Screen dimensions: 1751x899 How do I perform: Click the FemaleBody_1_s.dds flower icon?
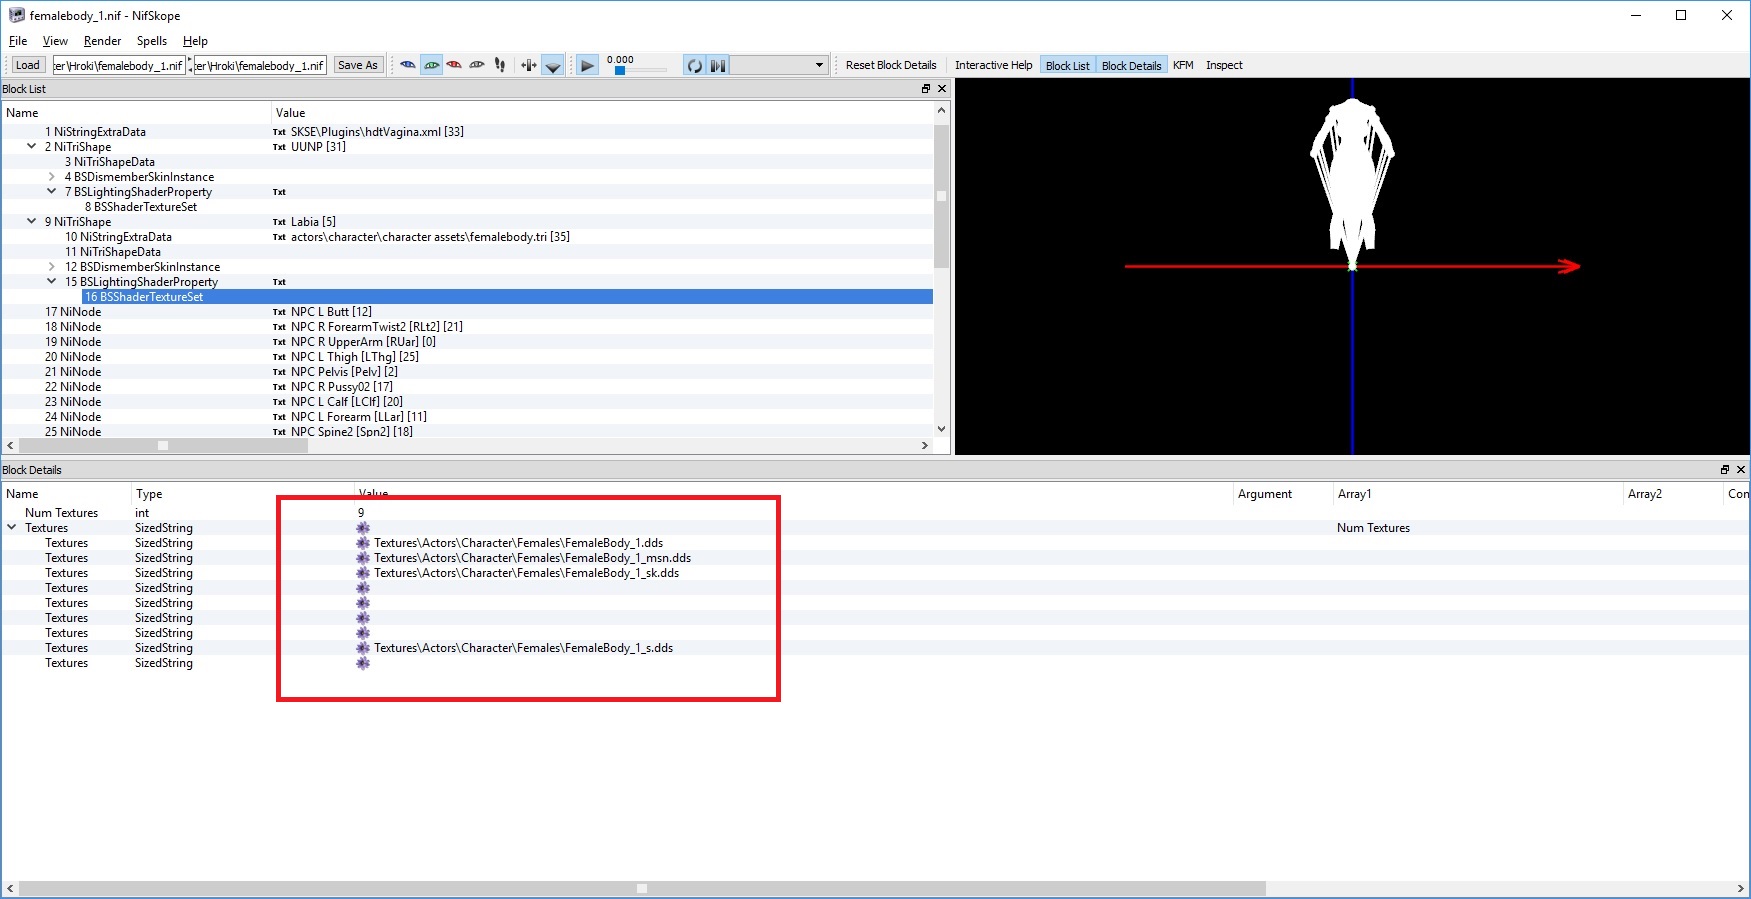363,648
